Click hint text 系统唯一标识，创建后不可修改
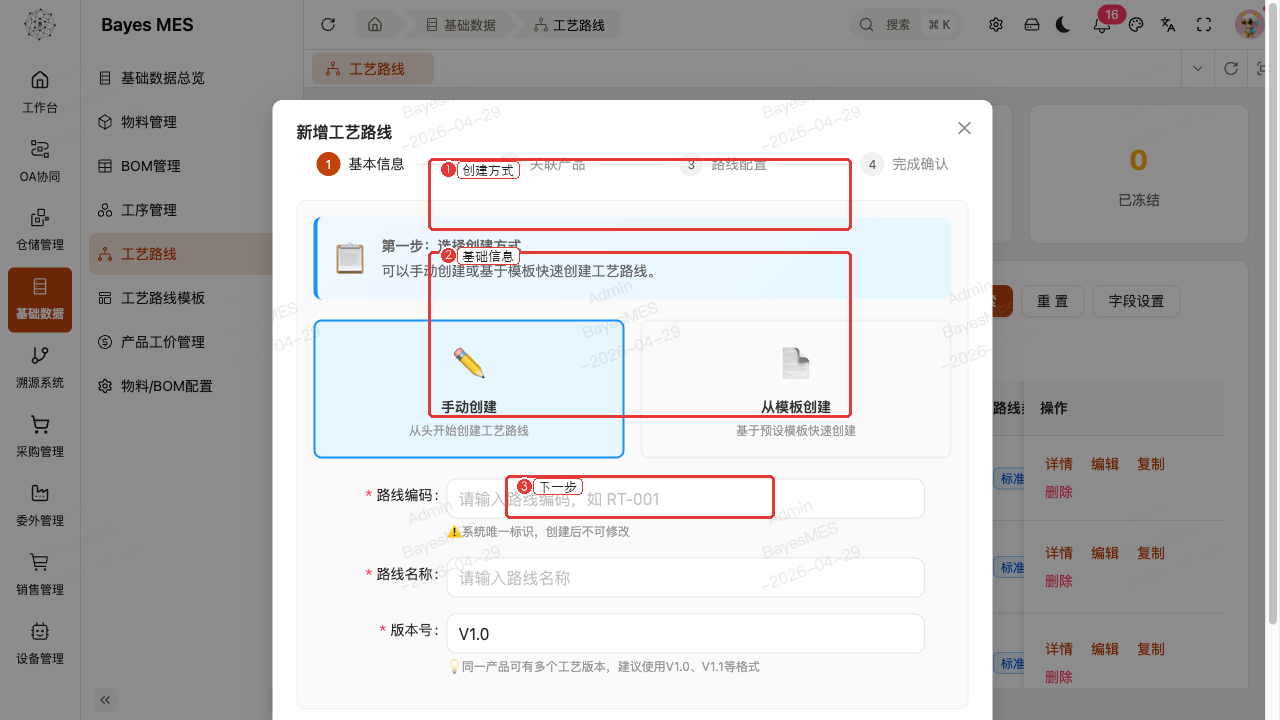 coord(545,531)
